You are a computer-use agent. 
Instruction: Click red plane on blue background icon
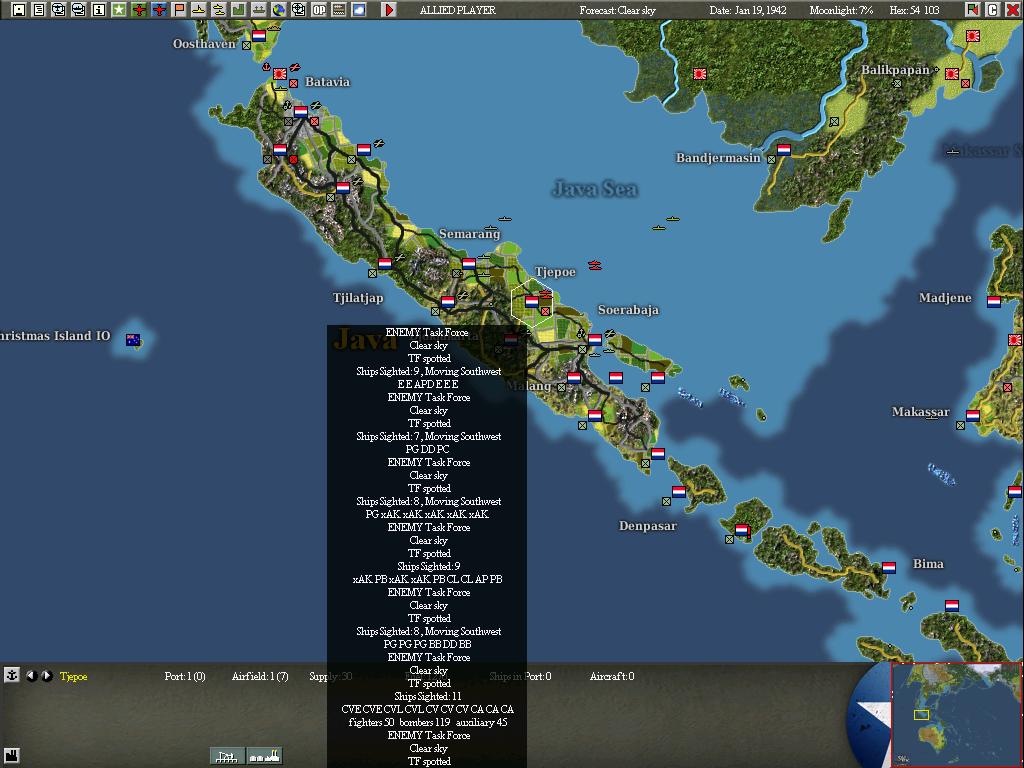[159, 10]
